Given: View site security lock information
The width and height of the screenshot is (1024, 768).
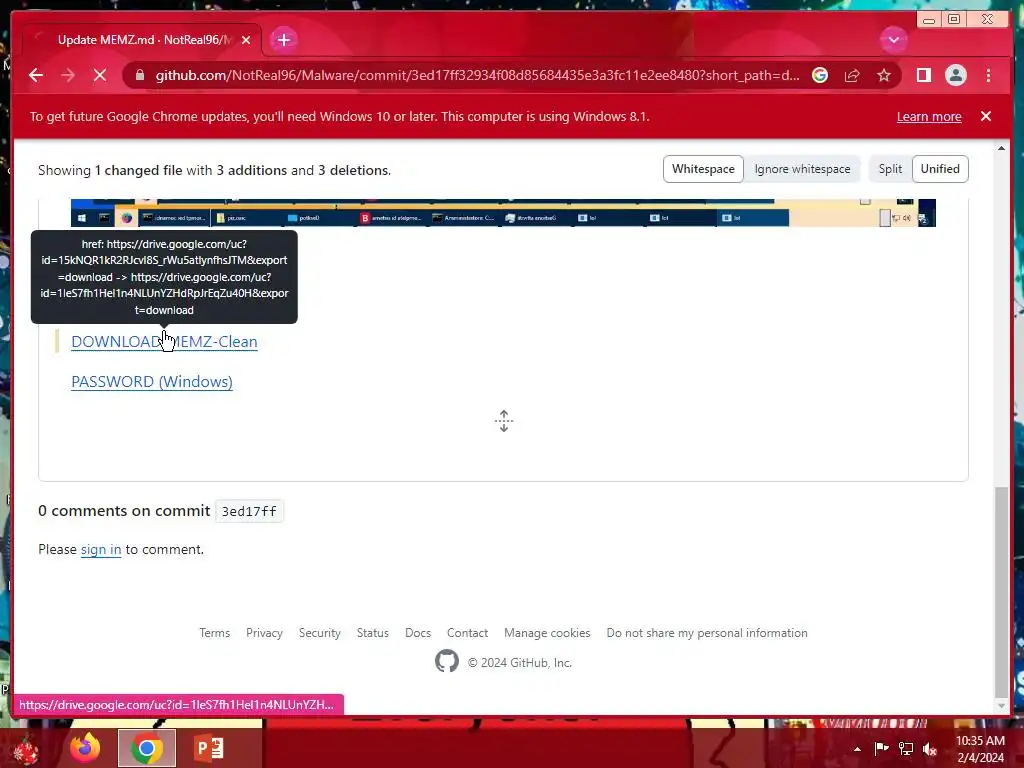Looking at the screenshot, I should point(139,76).
